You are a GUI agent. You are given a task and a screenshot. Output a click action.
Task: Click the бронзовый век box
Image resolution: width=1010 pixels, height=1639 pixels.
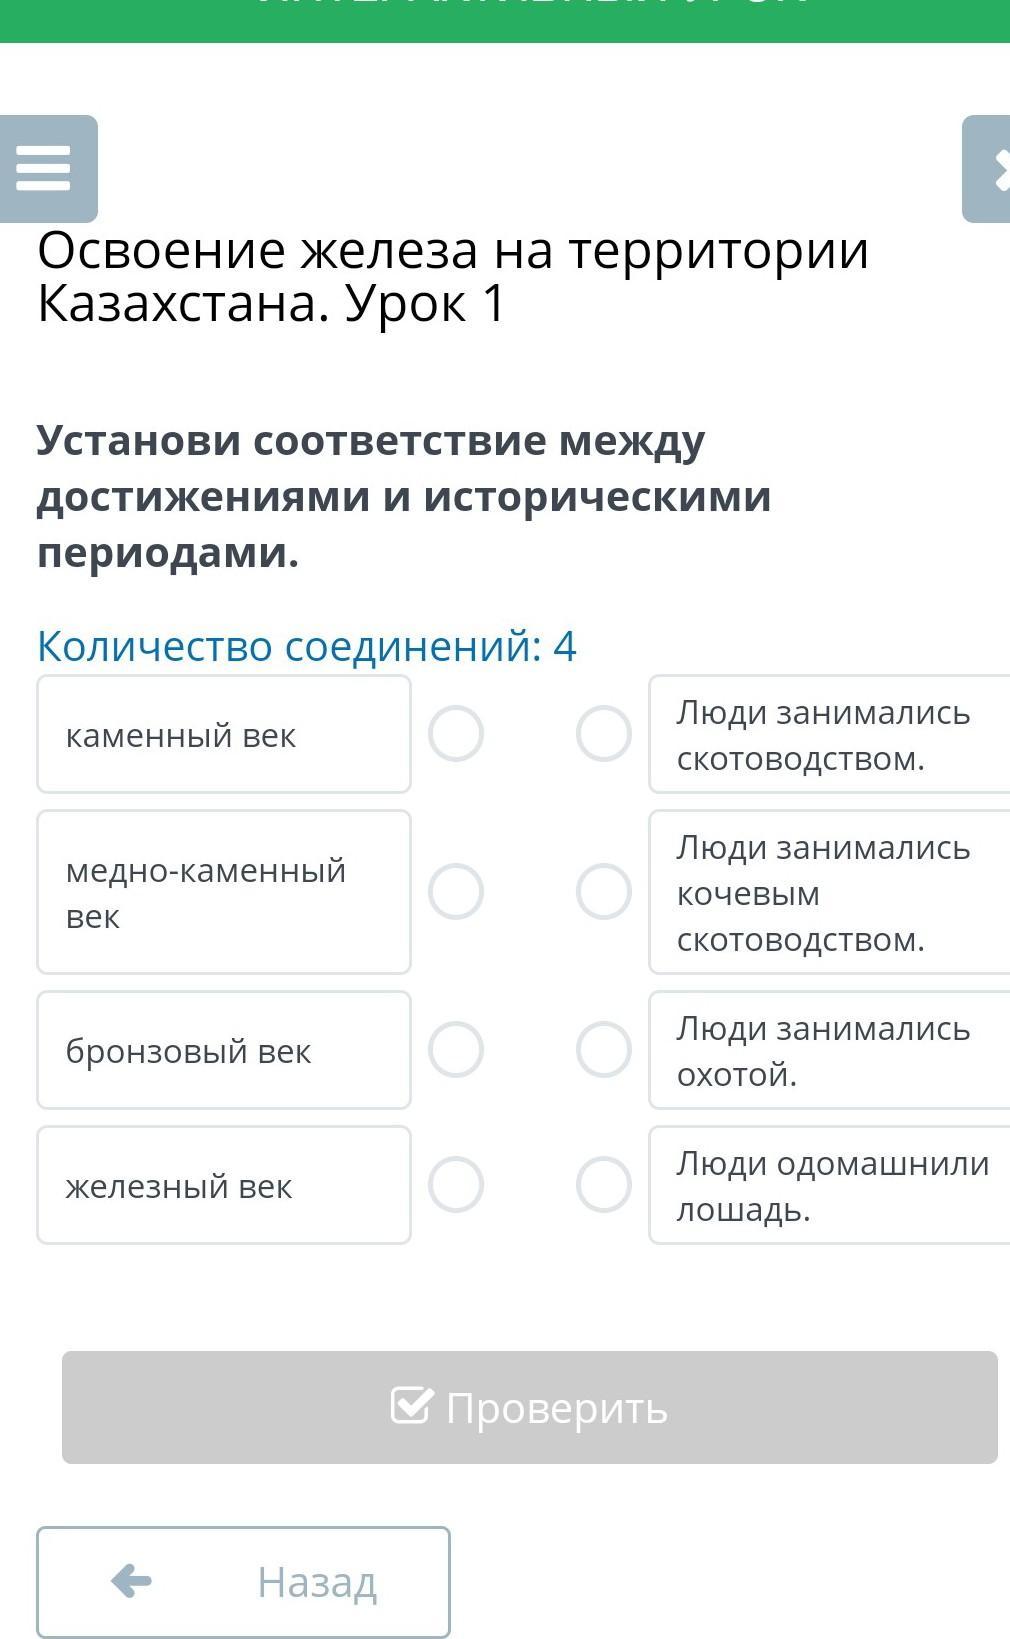pyautogui.click(x=224, y=1049)
